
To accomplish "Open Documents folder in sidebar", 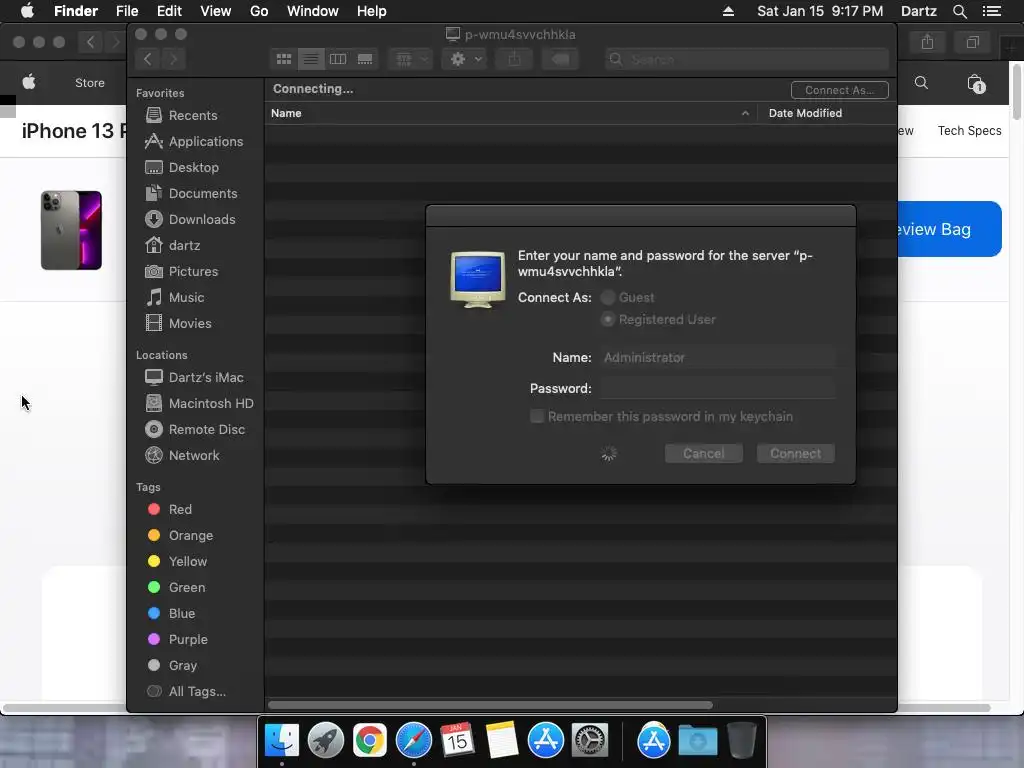I will pos(193,194).
